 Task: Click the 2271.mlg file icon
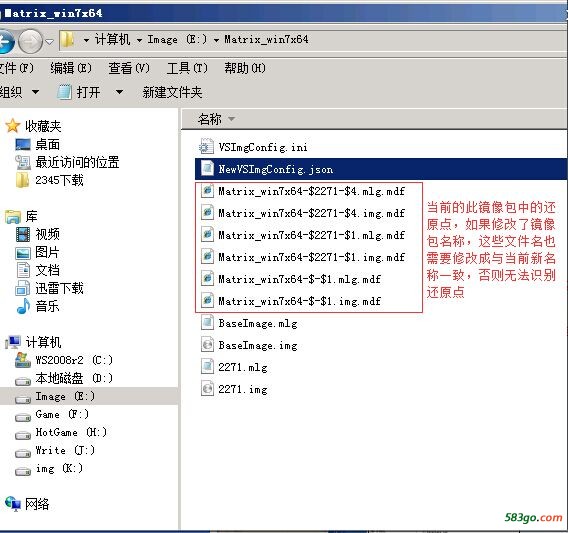[208, 367]
